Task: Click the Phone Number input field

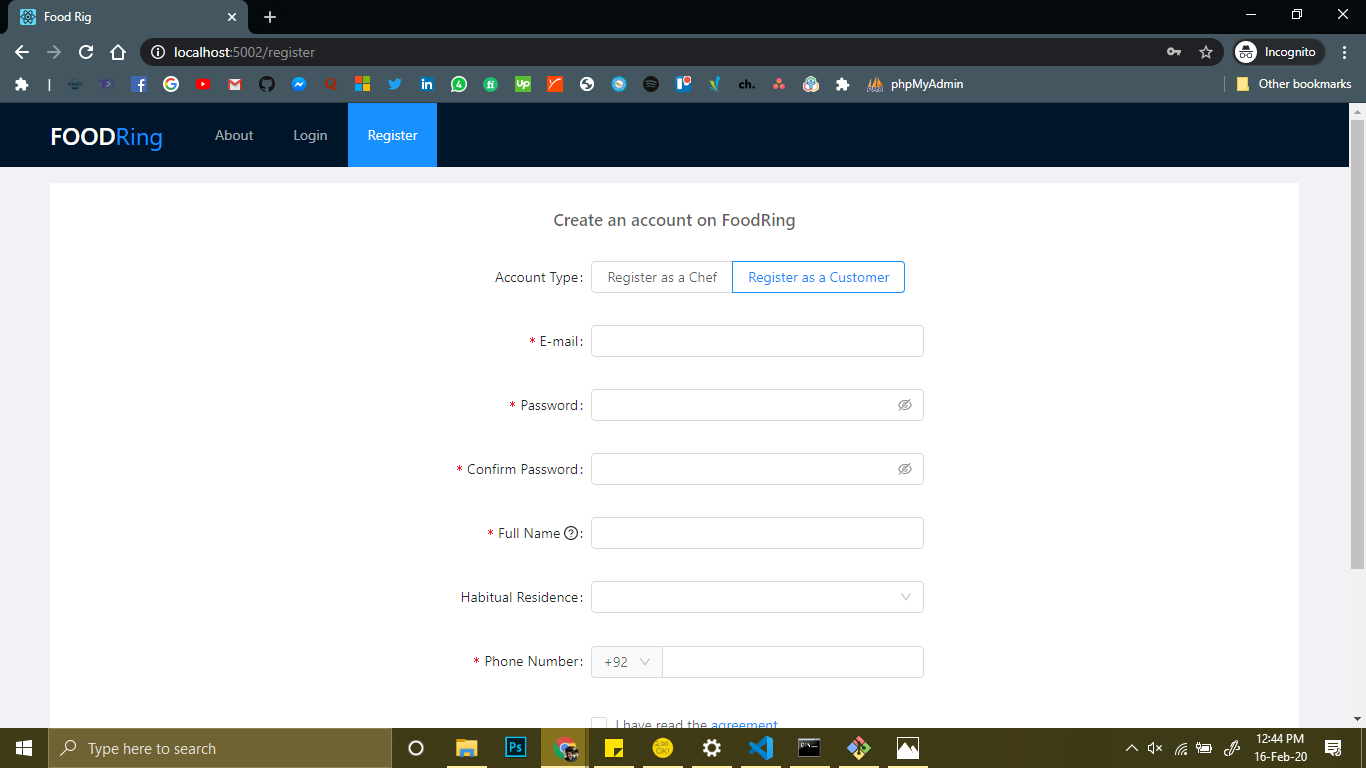Action: (x=793, y=662)
